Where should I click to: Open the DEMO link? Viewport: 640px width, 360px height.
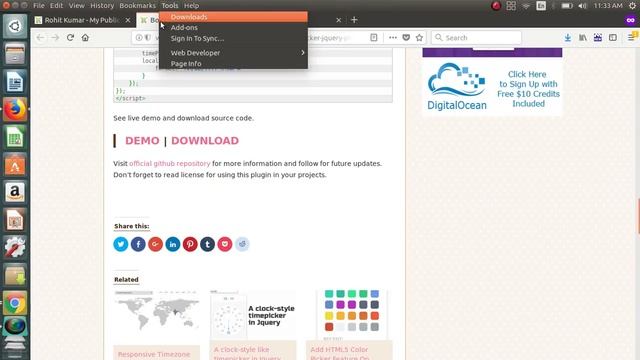tap(142, 140)
